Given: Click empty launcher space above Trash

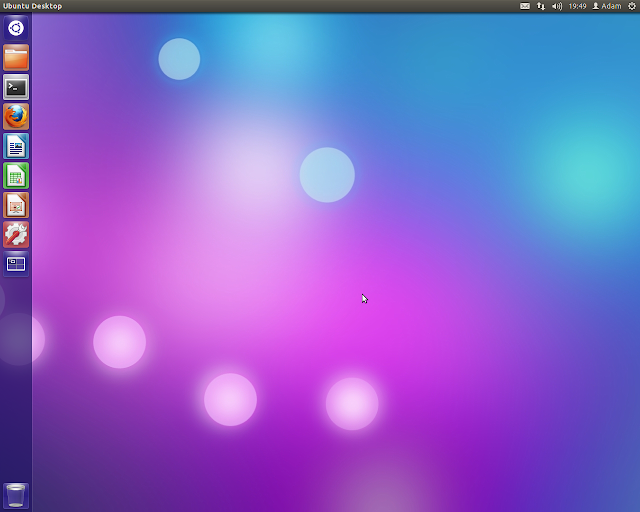Looking at the screenshot, I should pos(16,380).
